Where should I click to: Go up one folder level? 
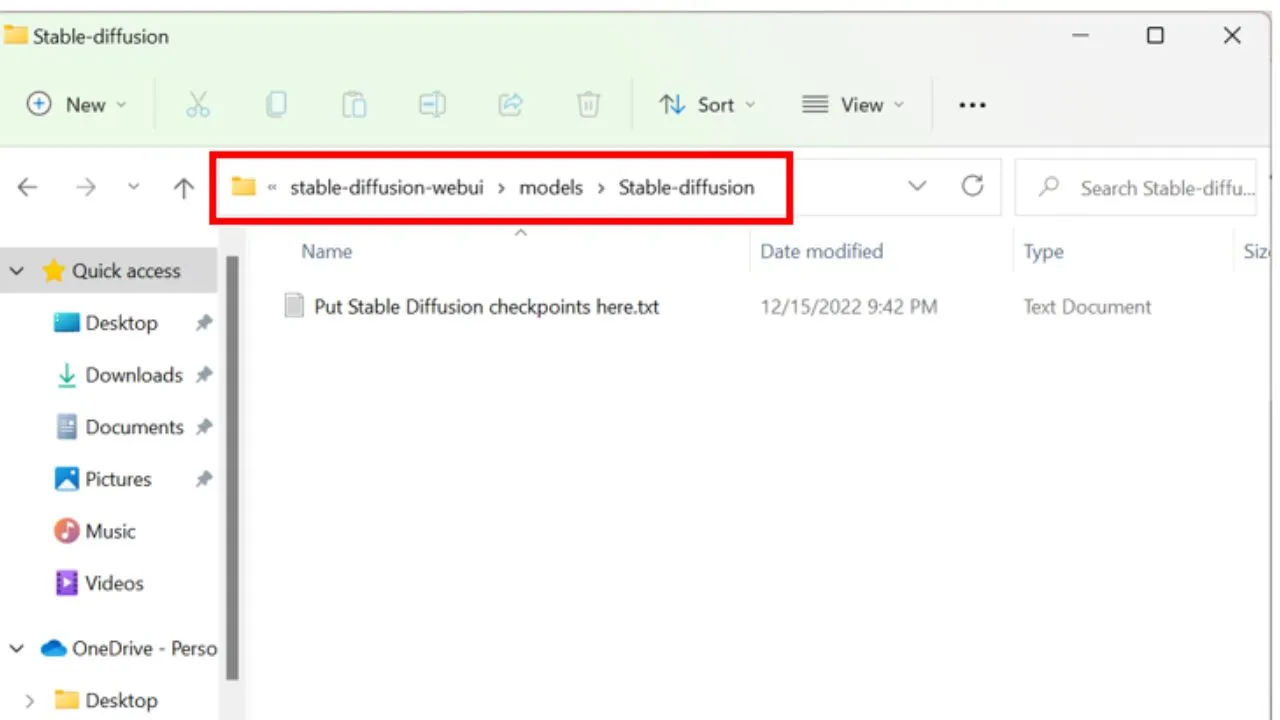click(x=183, y=187)
